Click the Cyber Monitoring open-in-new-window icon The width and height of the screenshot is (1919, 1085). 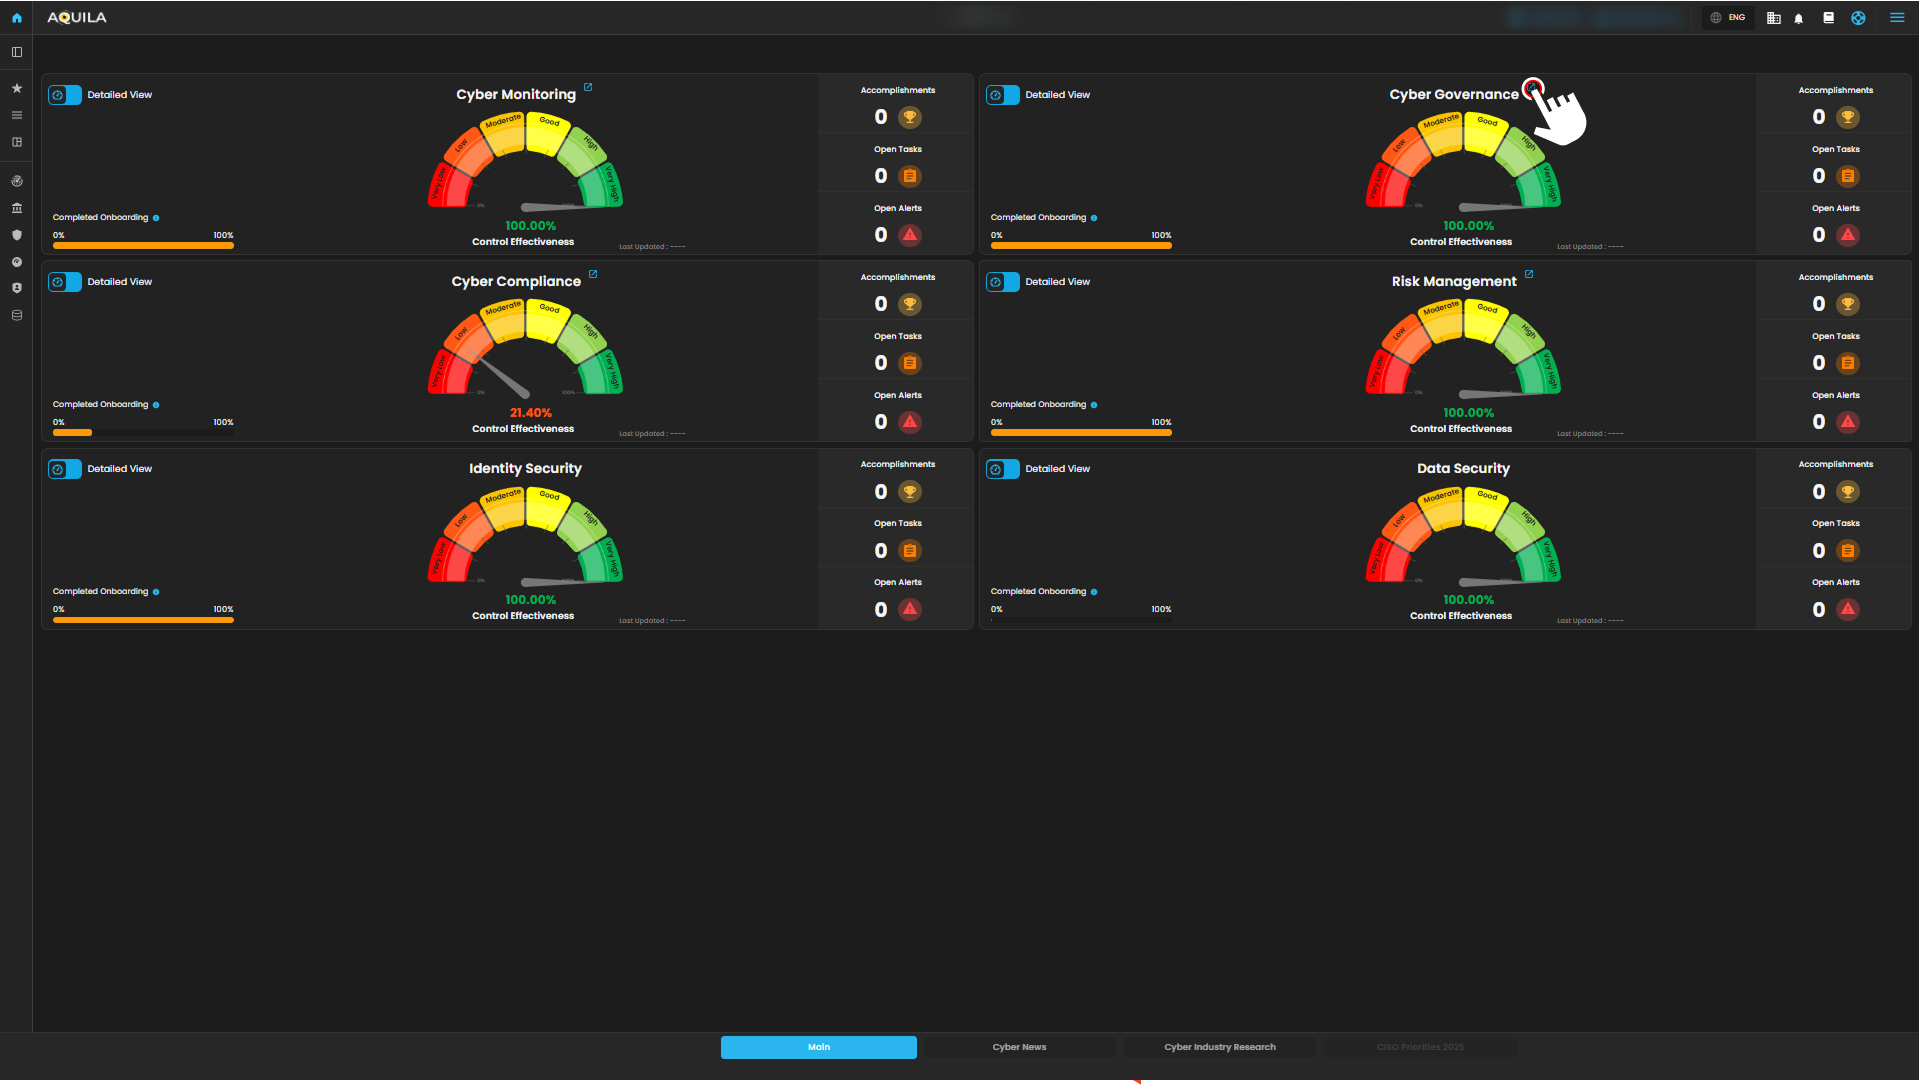(x=588, y=87)
